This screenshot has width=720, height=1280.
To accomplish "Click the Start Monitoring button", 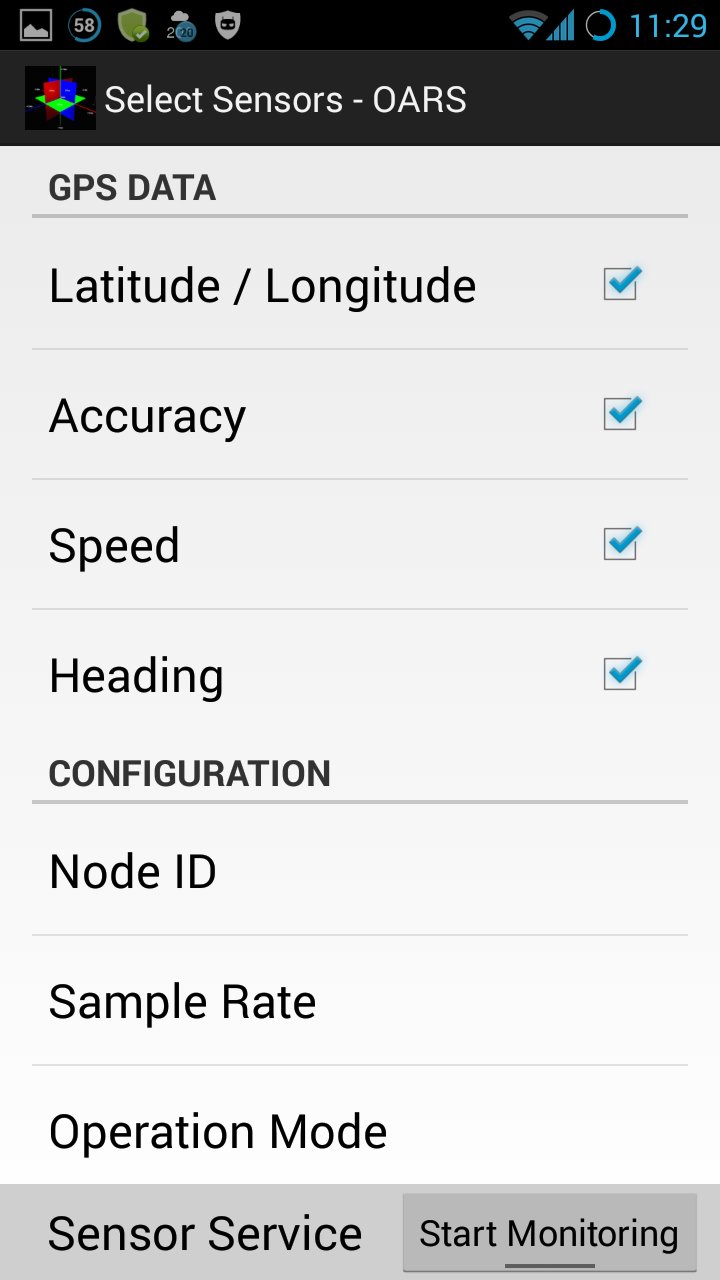I will [549, 1233].
